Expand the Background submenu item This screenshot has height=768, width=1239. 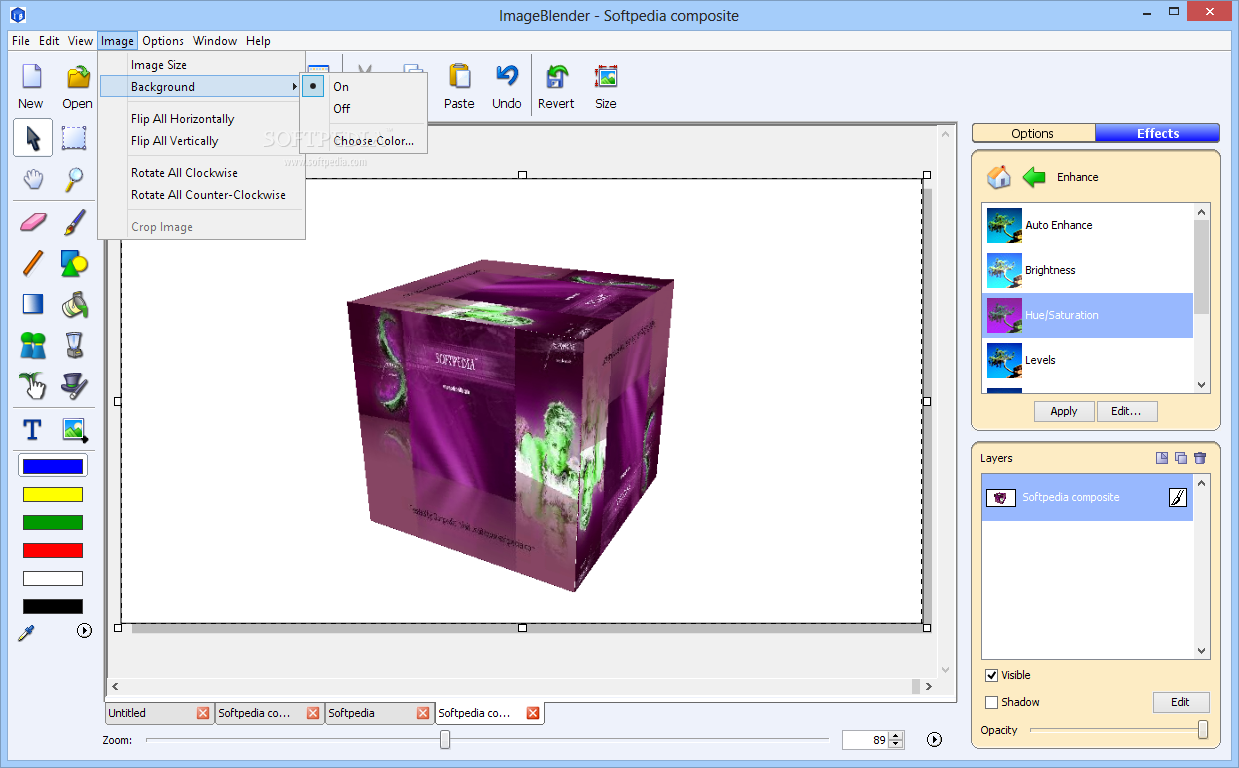click(x=200, y=87)
